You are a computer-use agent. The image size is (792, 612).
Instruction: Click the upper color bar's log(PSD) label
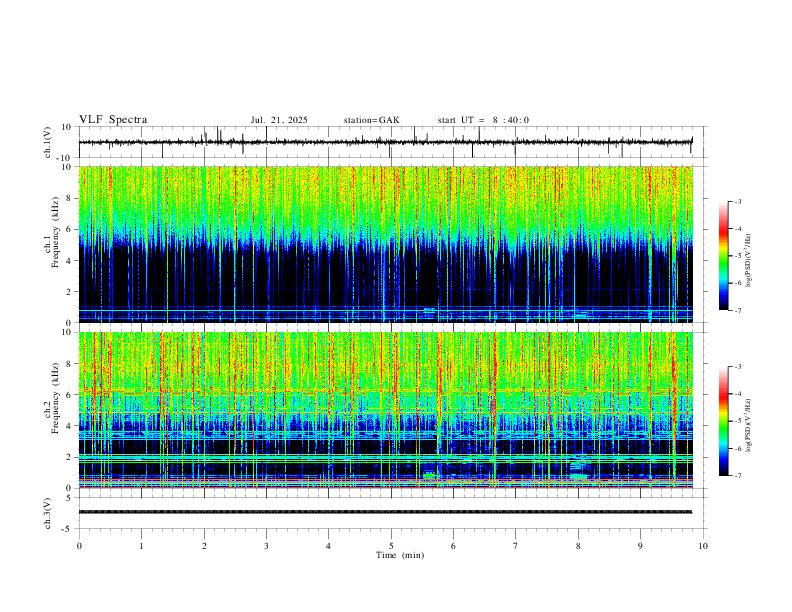click(749, 260)
